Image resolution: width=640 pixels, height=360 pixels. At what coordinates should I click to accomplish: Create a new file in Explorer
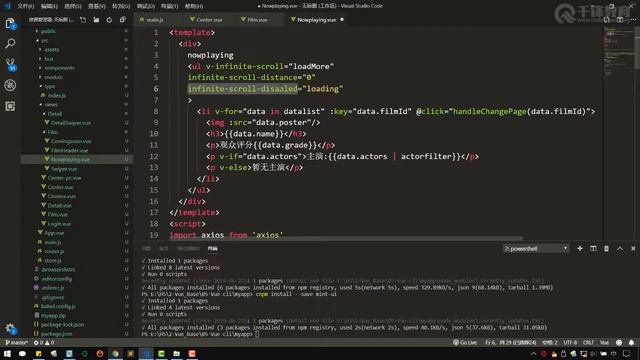tap(83, 20)
